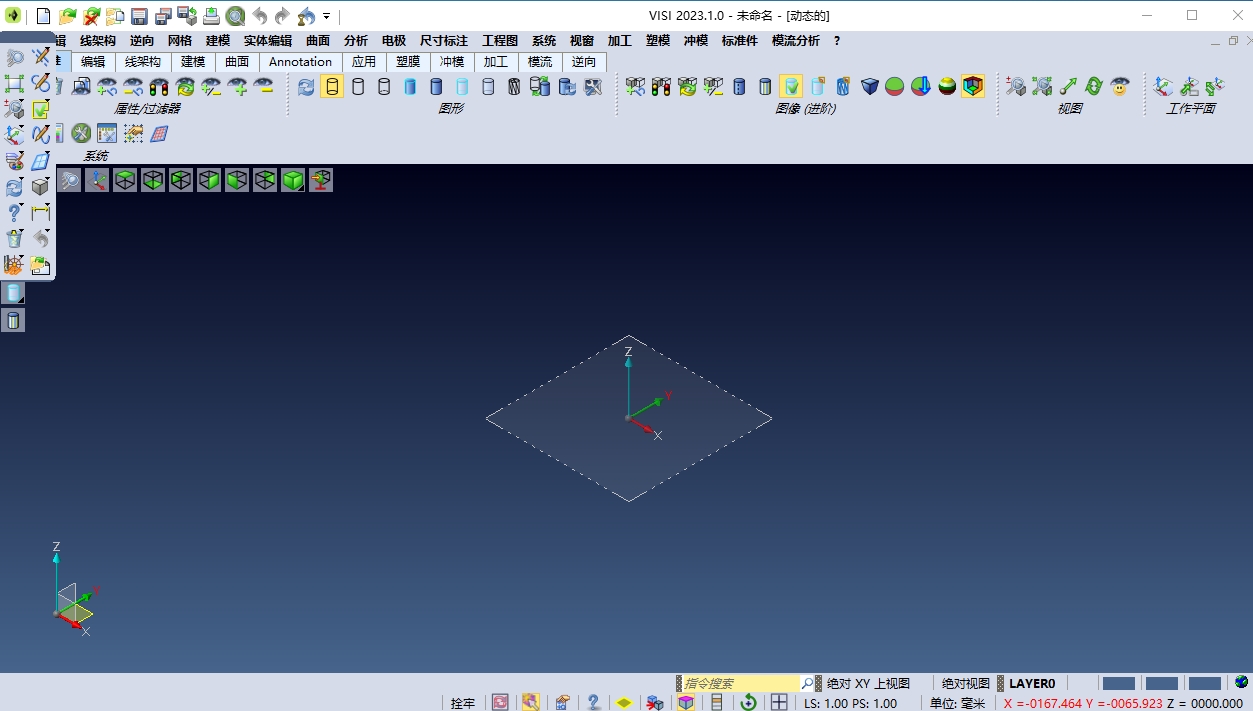Screen dimensions: 1253x711
Task: Expand the quick access toolbar customize arrow
Action: [327, 16]
